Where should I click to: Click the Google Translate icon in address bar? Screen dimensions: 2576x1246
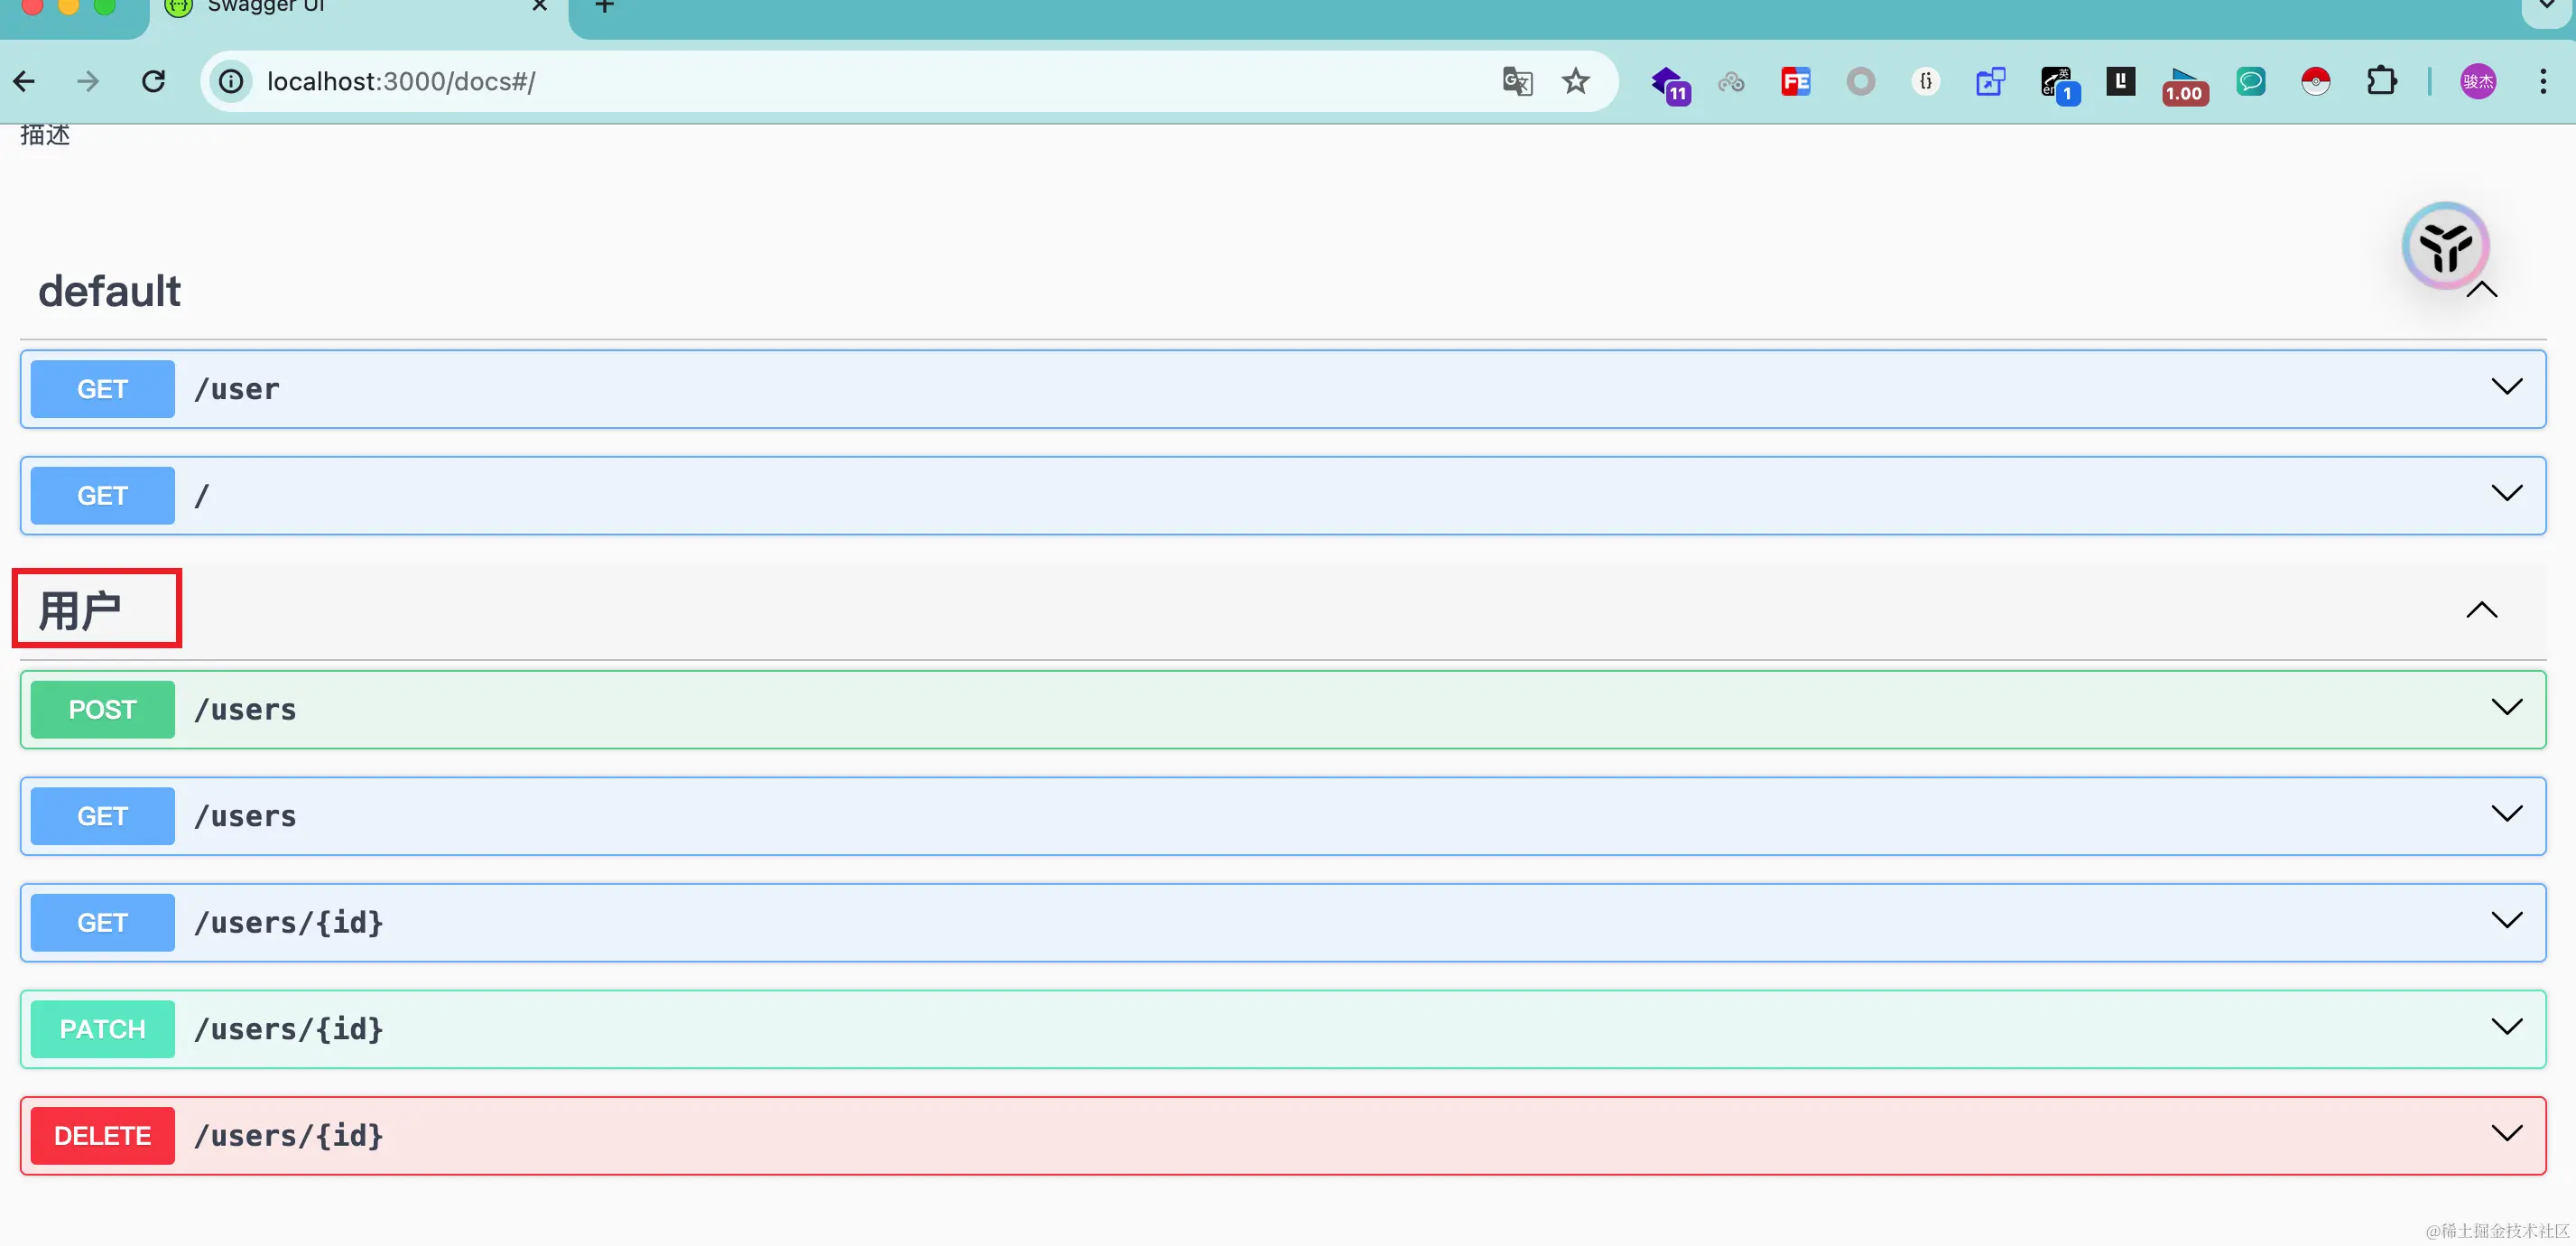point(1517,81)
